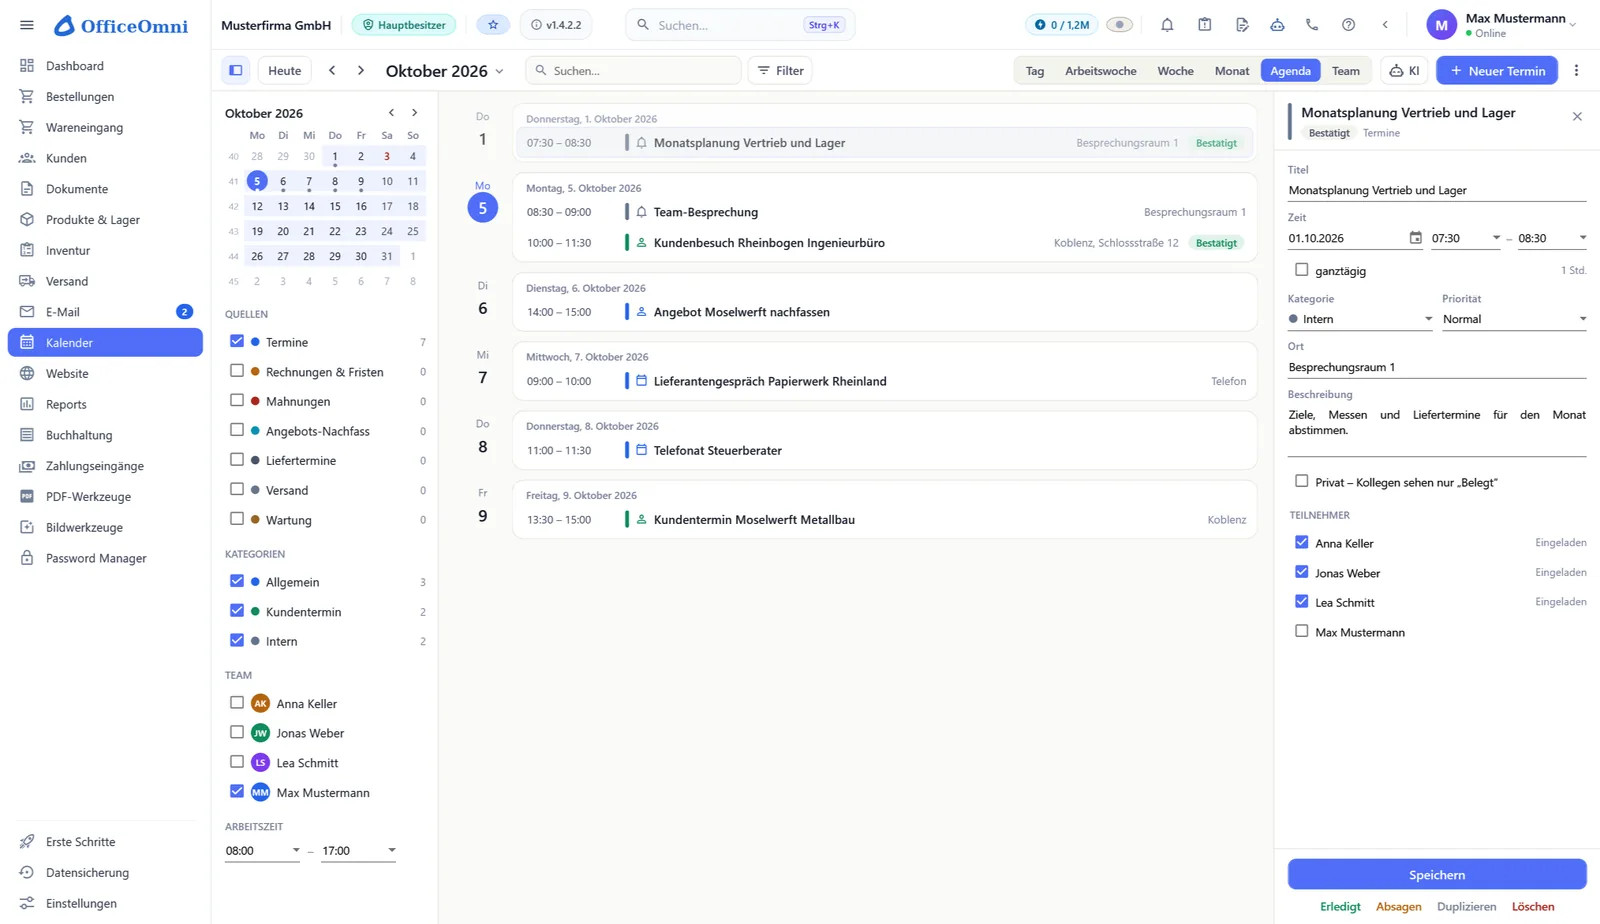Open Kalender in the sidebar
This screenshot has width=1600, height=924.
(x=105, y=343)
